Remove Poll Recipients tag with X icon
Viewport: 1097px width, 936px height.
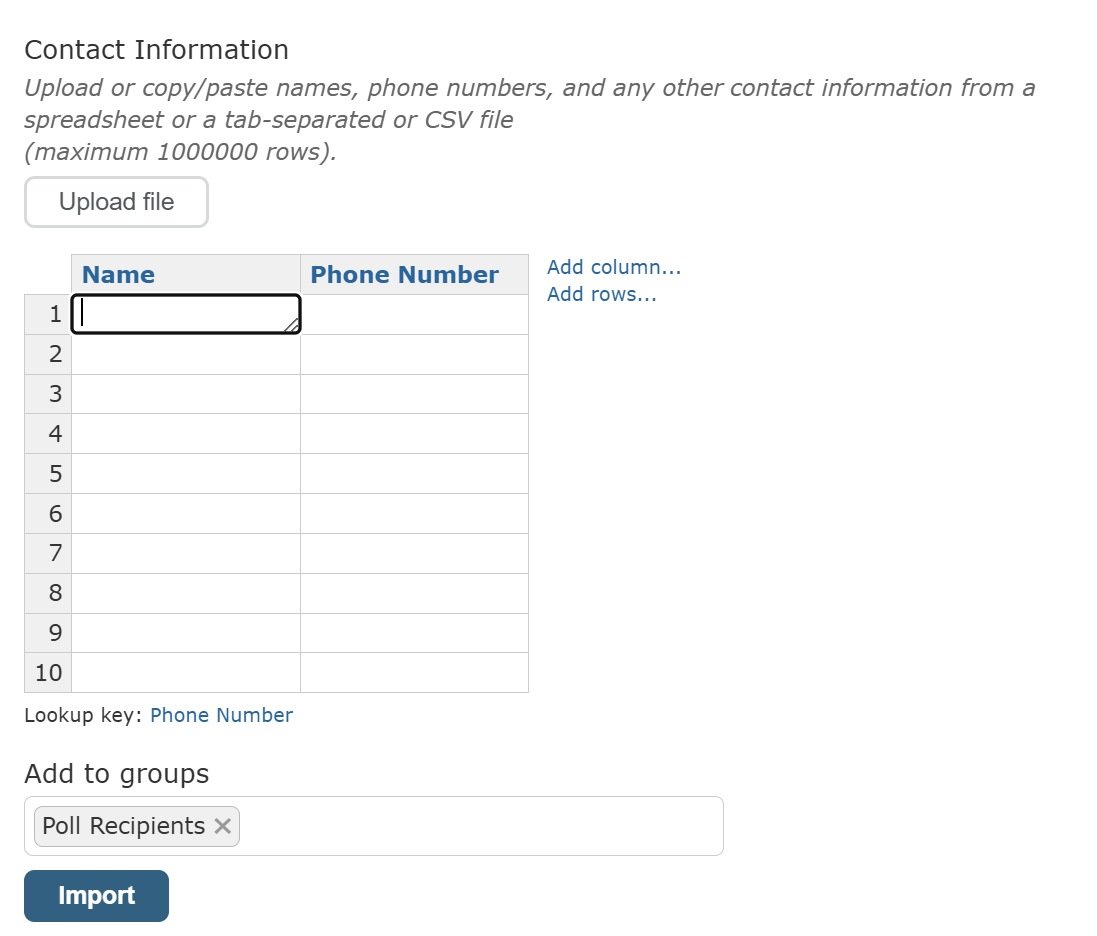[x=222, y=826]
